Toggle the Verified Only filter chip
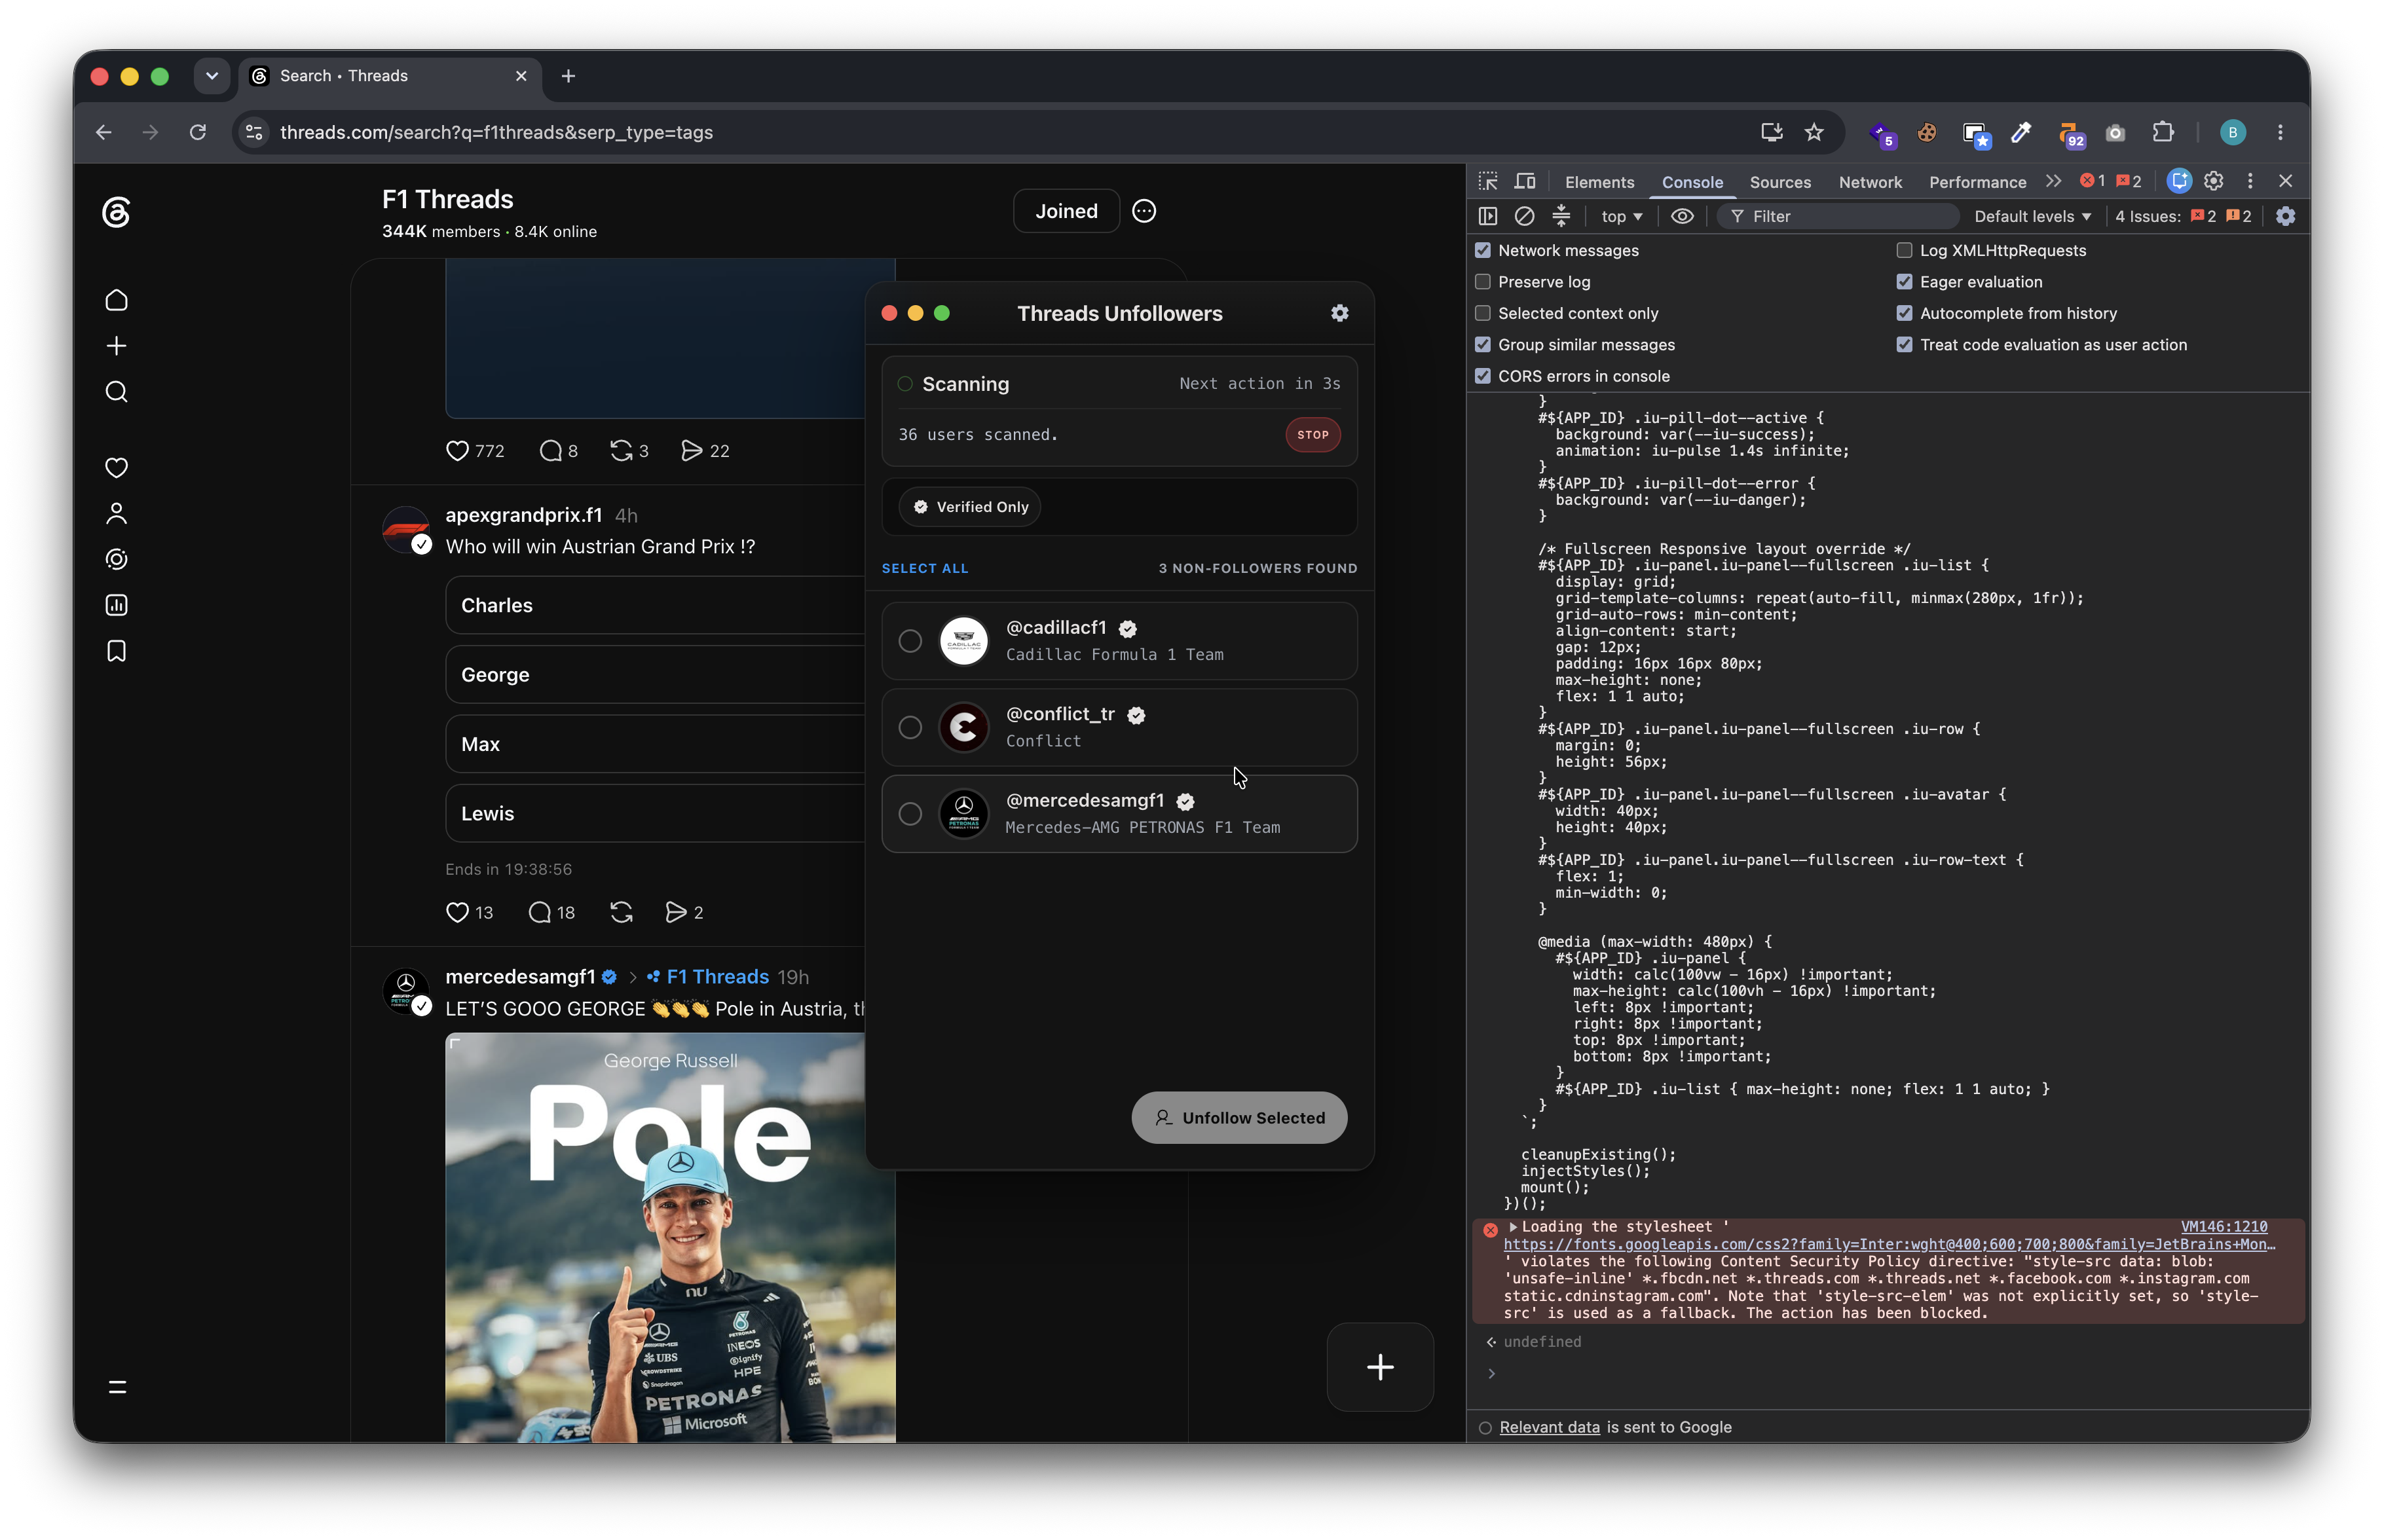The width and height of the screenshot is (2384, 1540). tap(969, 507)
